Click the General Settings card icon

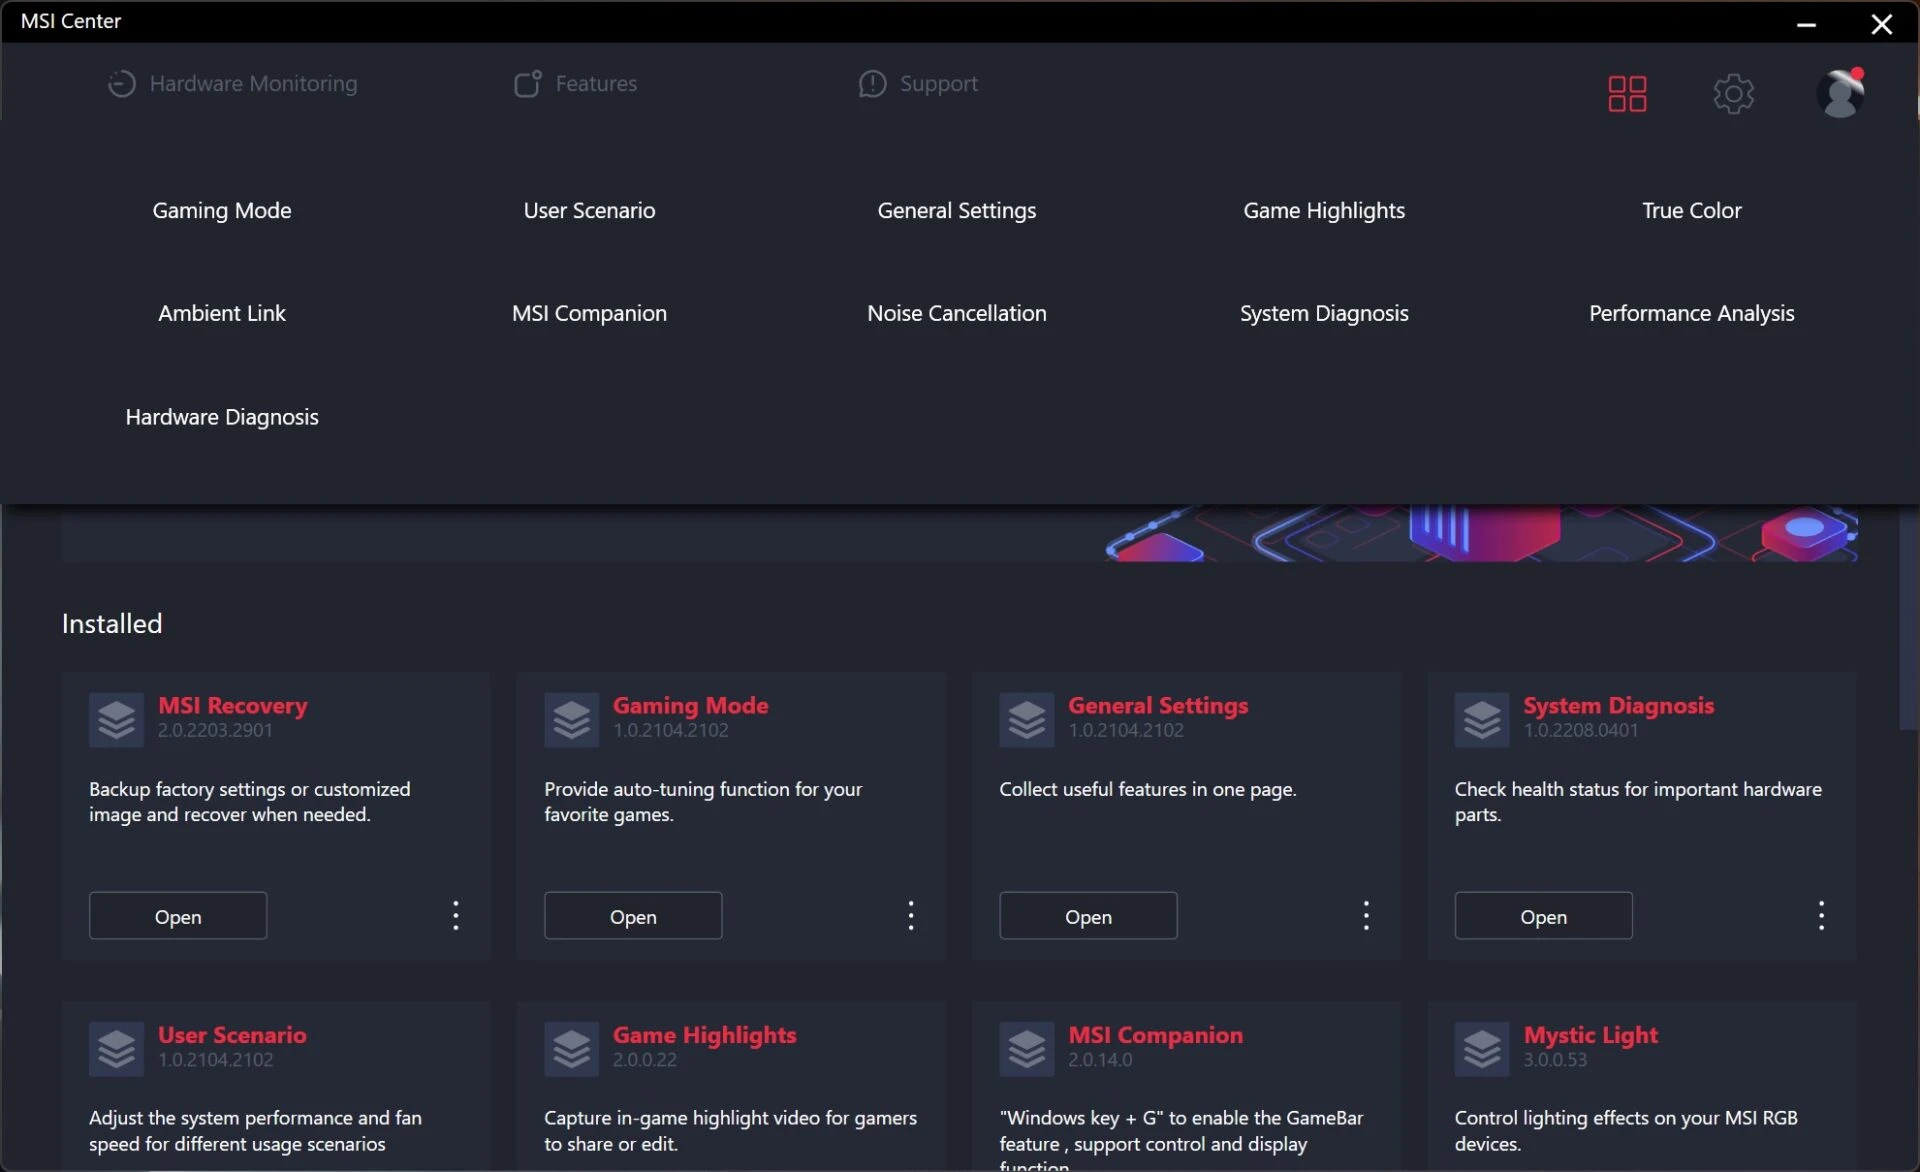point(1027,720)
